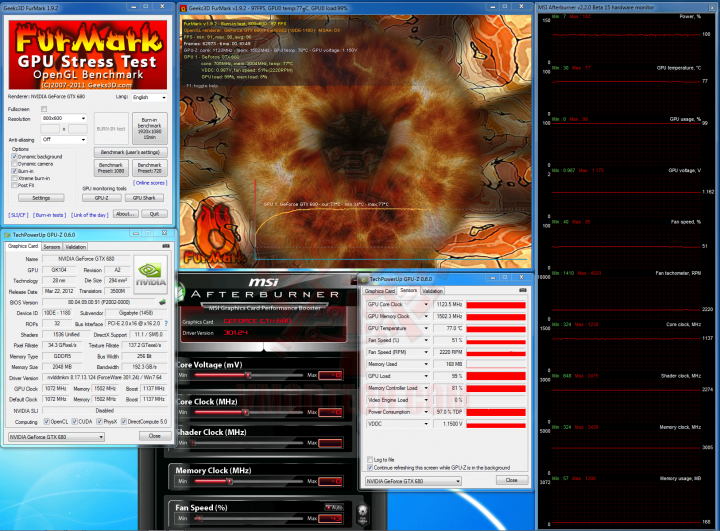This screenshot has height=531, width=720.
Task: Click the NVIDIA logo in GPU-Z
Action: click(150, 274)
